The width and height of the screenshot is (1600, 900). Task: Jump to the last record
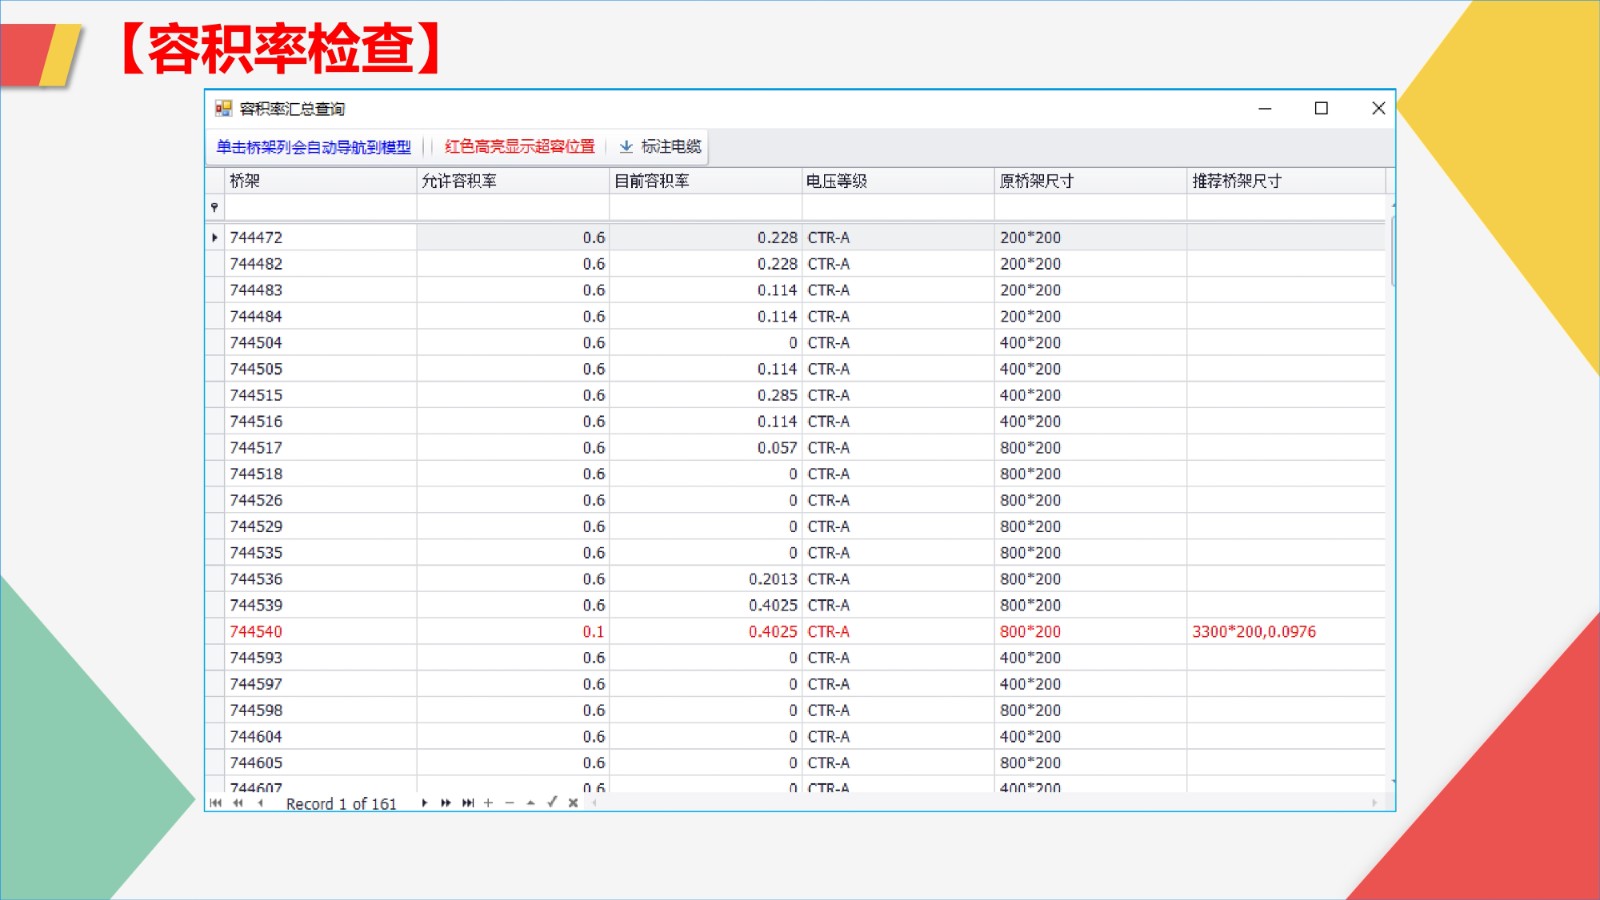tap(467, 803)
